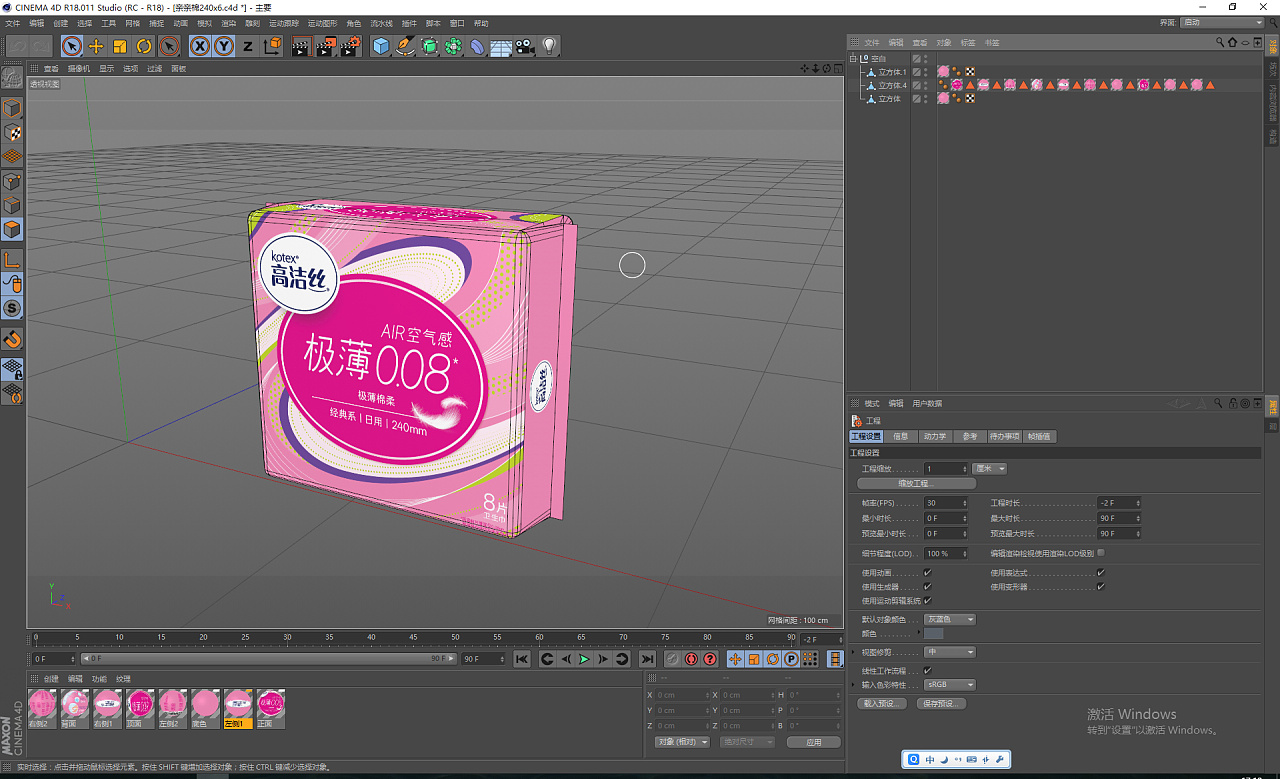Viewport: 1280px width, 779px height.
Task: Open 默认对象颜色 灰蓝色 dropdown
Action: coord(950,619)
